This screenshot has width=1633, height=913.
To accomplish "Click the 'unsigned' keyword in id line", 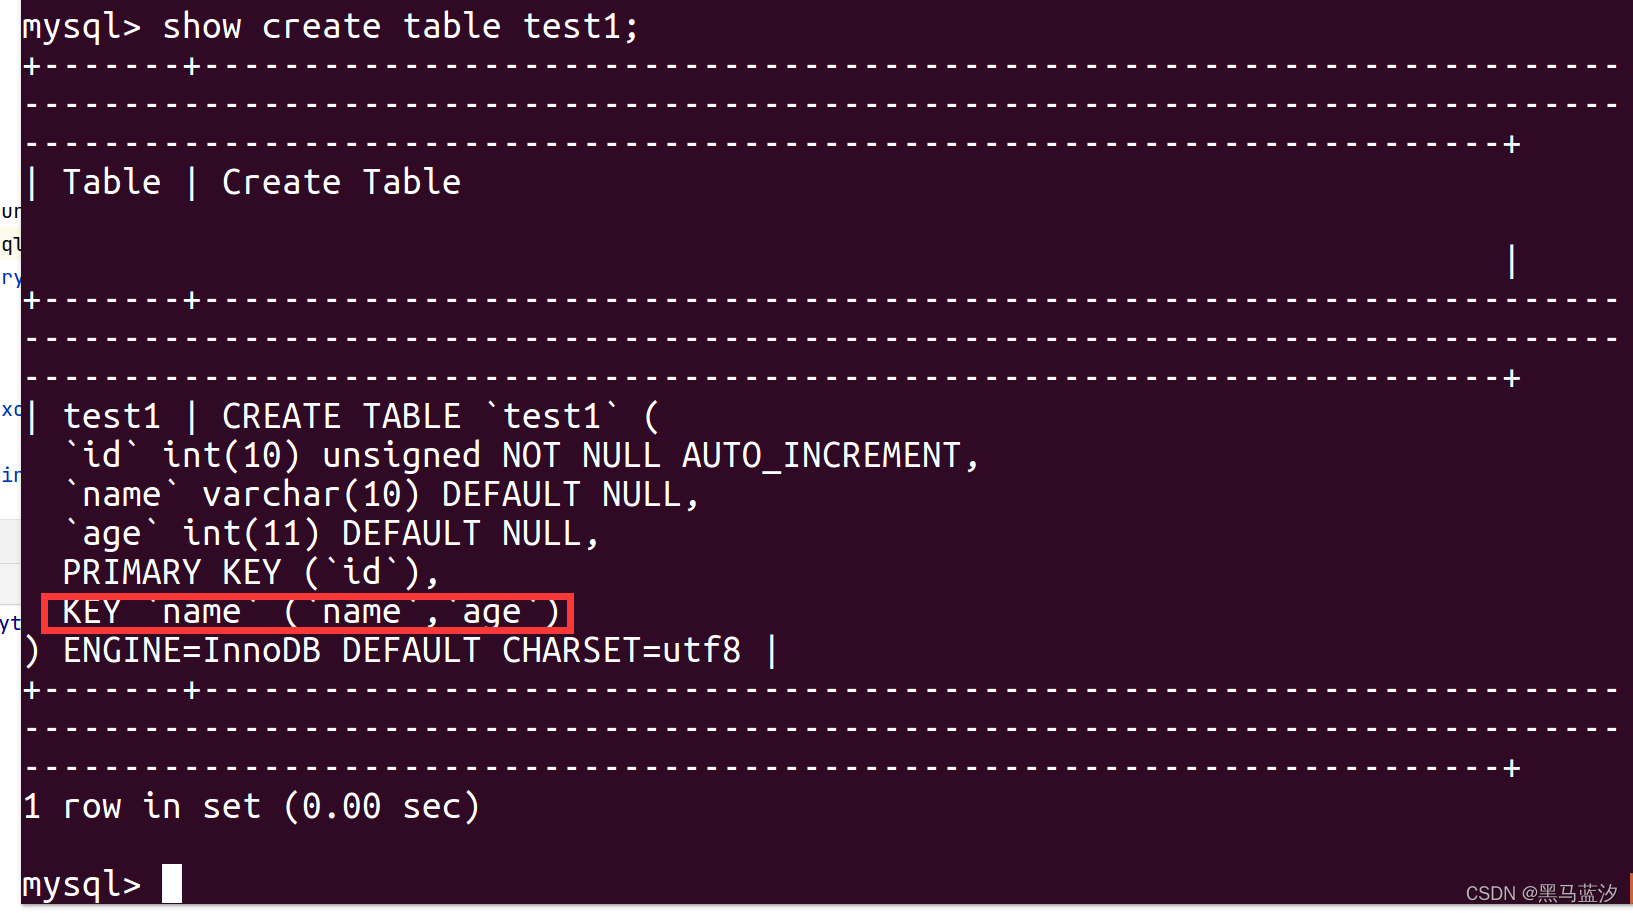I will [401, 455].
